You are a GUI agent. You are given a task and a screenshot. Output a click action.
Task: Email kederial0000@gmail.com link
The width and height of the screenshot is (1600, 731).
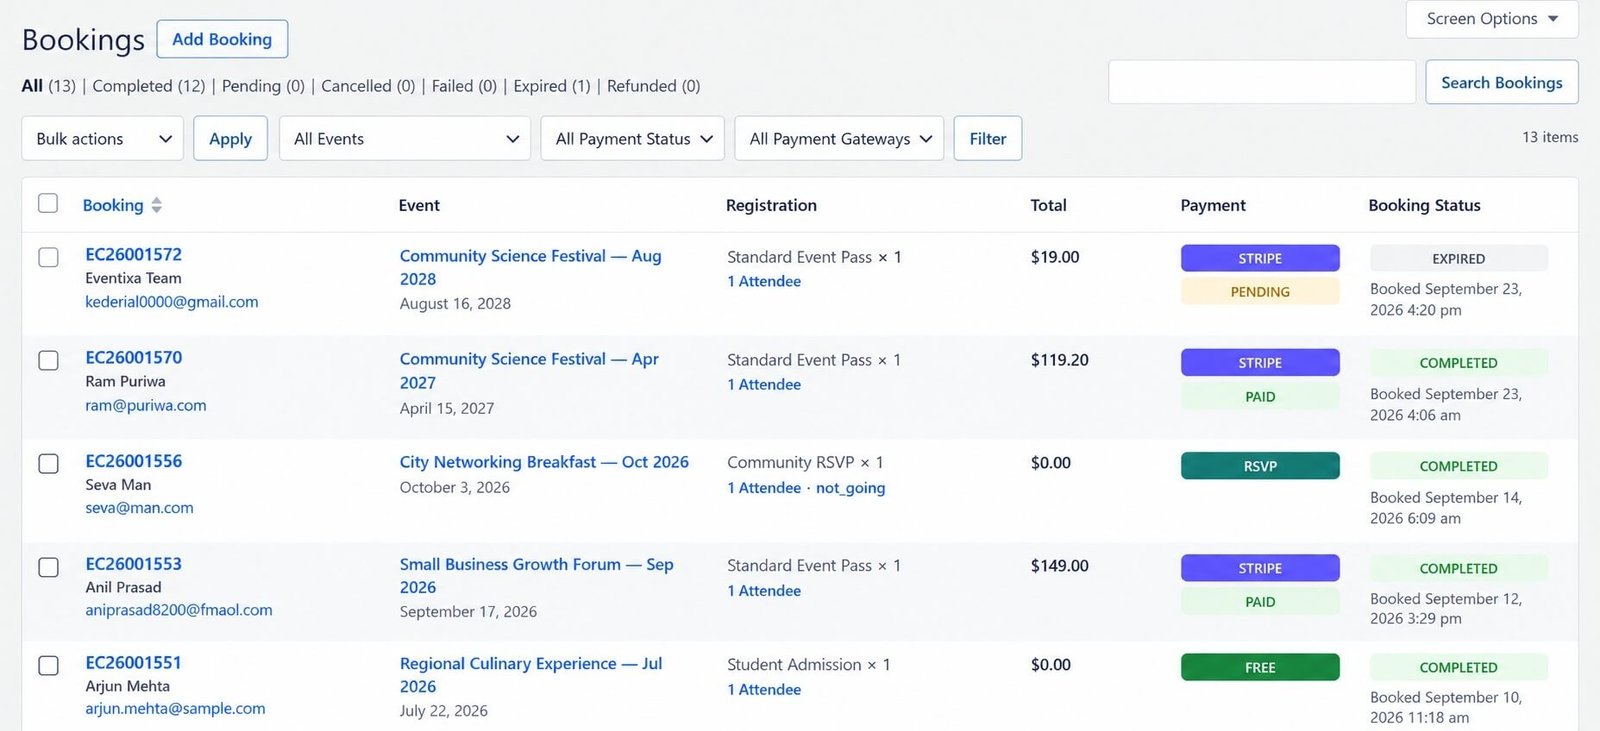[171, 302]
